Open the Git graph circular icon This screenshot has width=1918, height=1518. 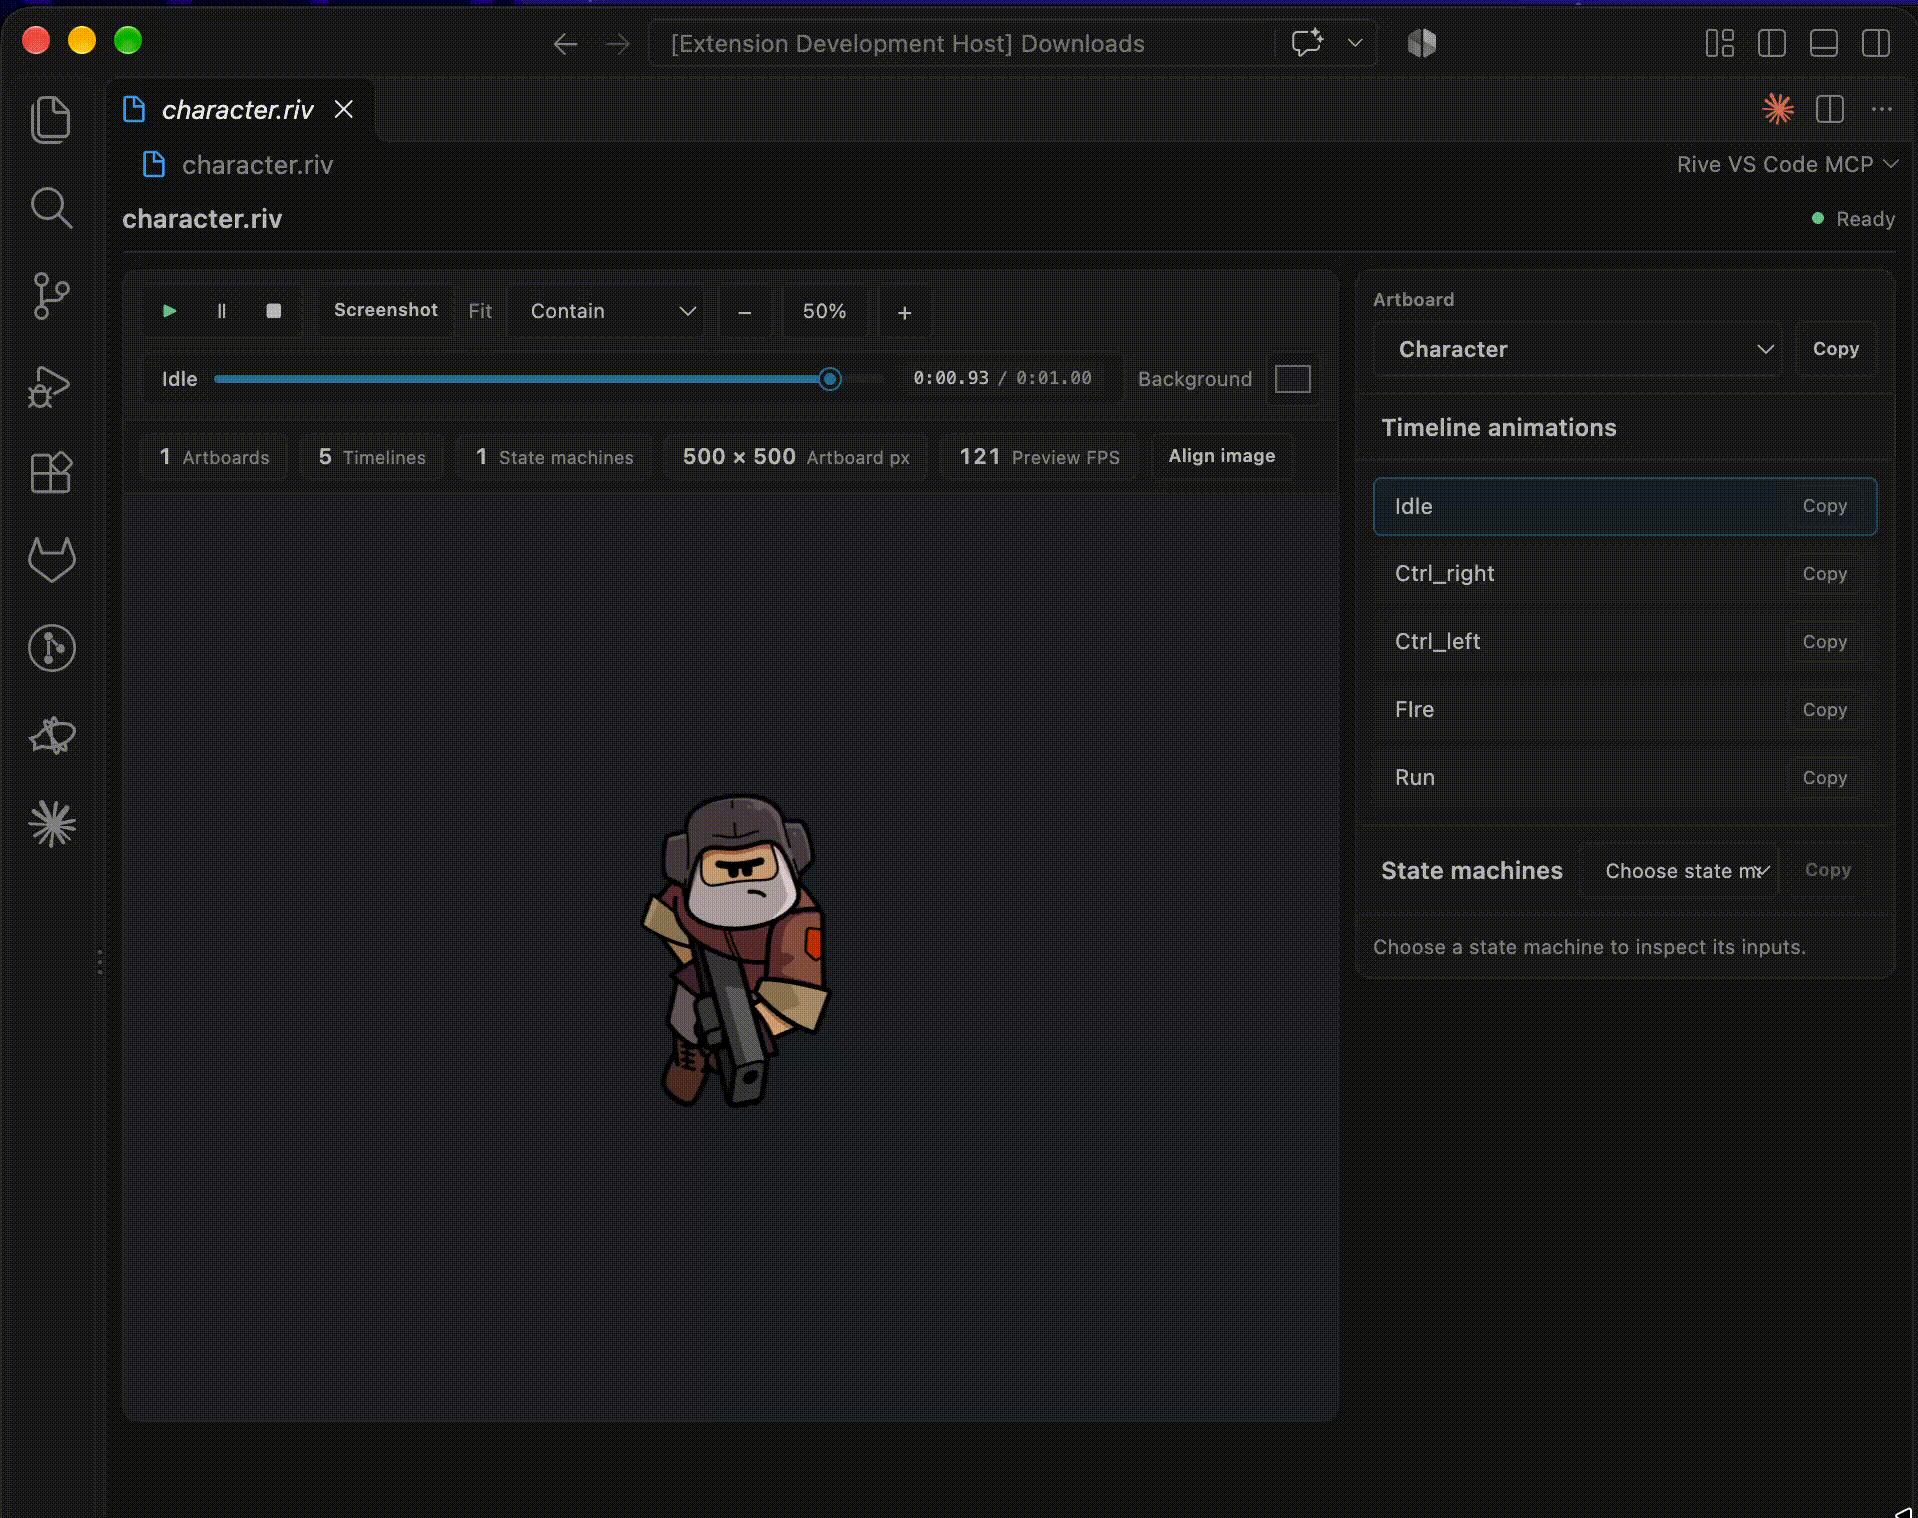tap(51, 648)
